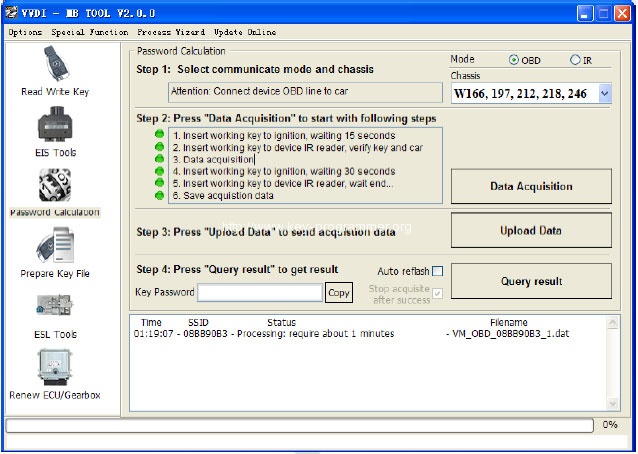
Task: Enable the Auto refresh checkbox
Action: 437,271
